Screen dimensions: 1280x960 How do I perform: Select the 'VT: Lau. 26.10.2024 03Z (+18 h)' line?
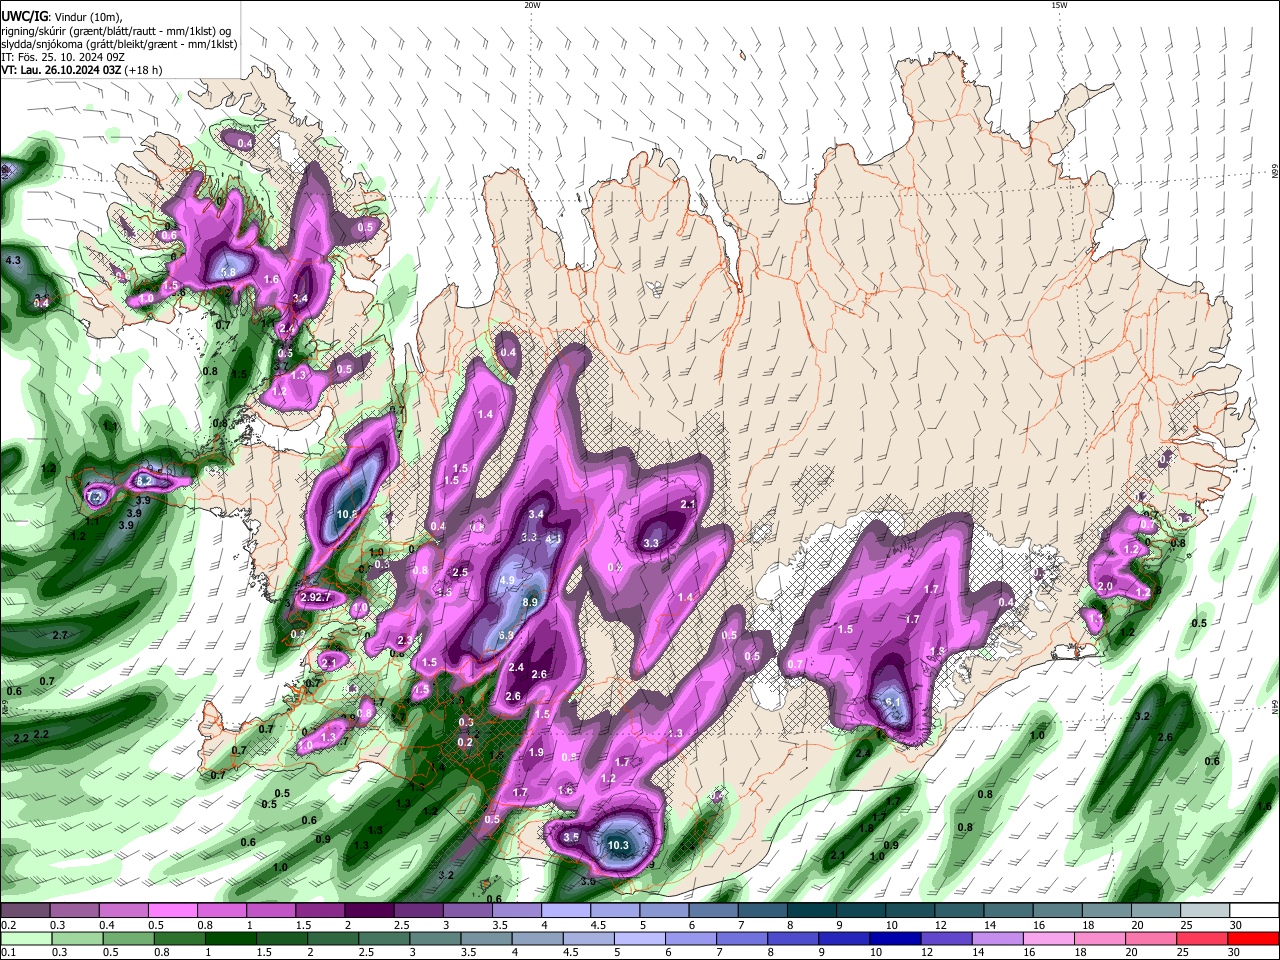coord(81,70)
